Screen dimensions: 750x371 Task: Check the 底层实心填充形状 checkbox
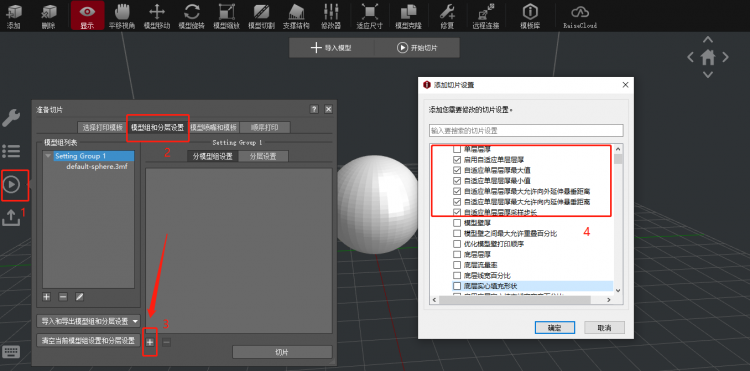click(x=456, y=286)
